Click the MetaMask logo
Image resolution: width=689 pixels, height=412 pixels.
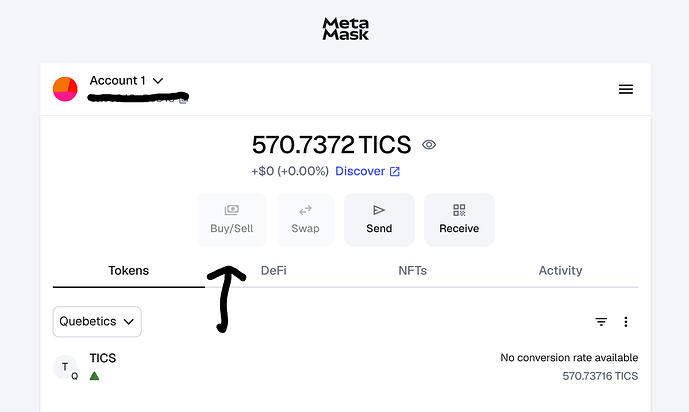344,29
